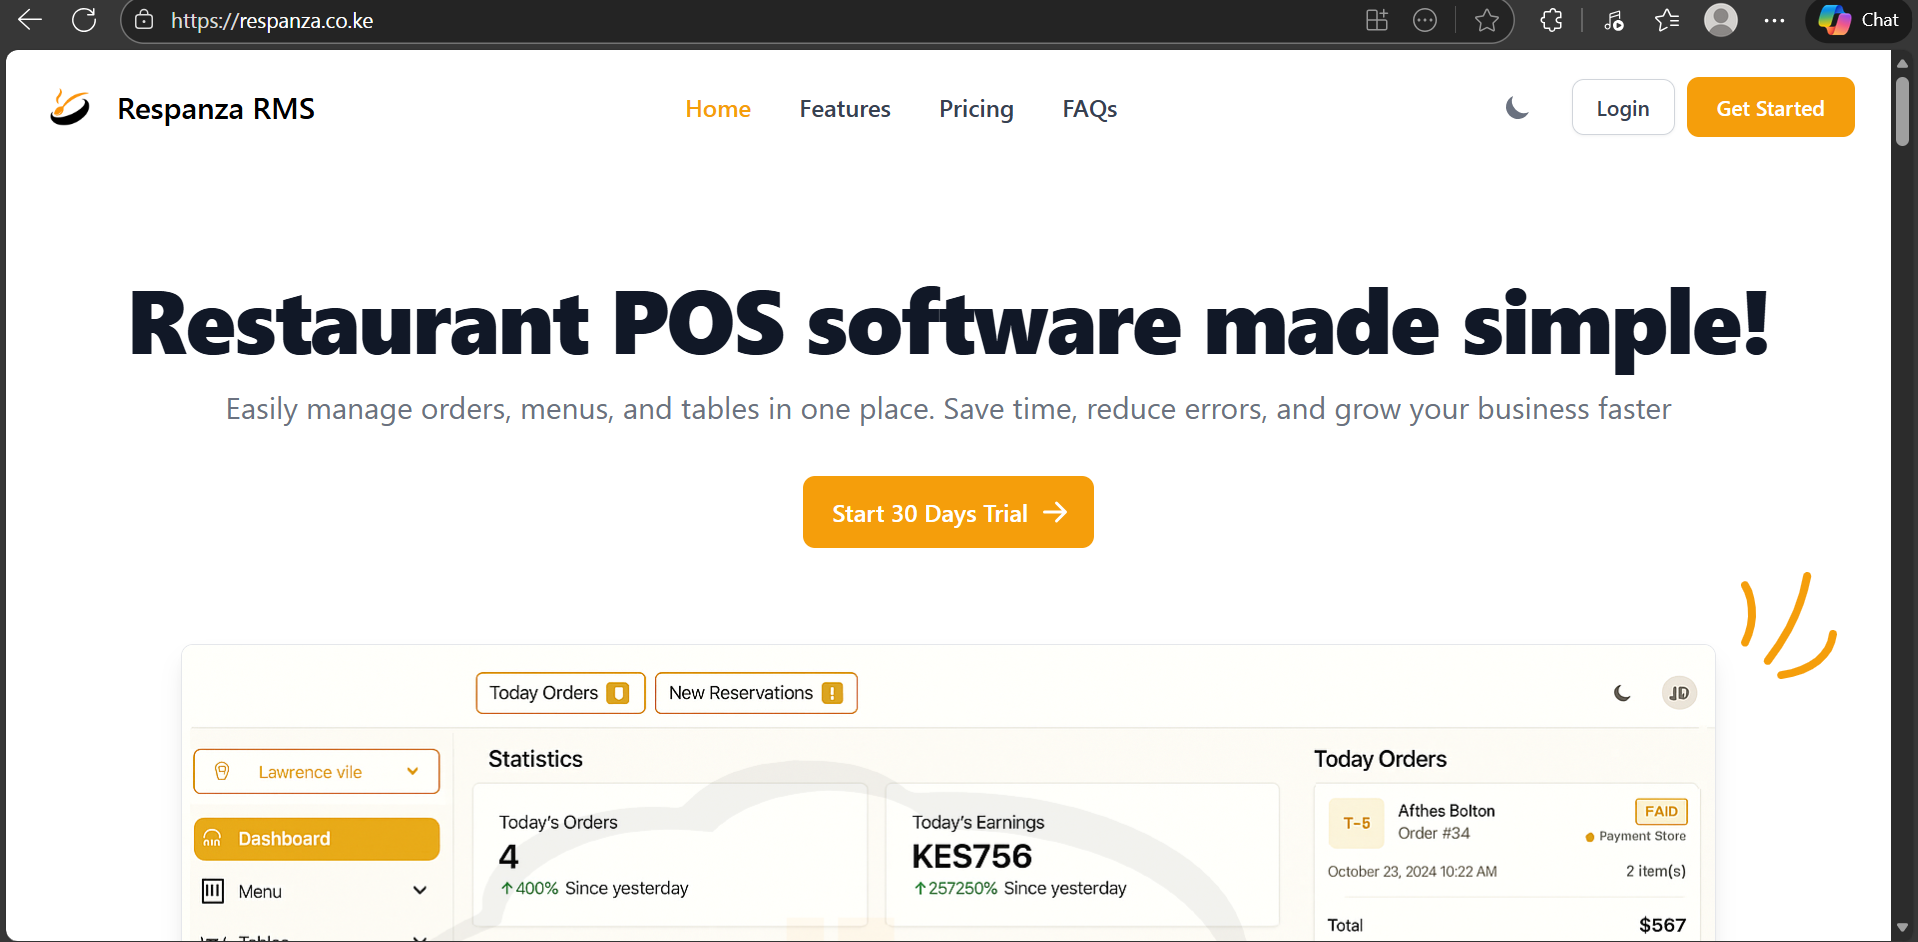
Task: Open the browser profile avatar icon
Action: coord(1720,20)
